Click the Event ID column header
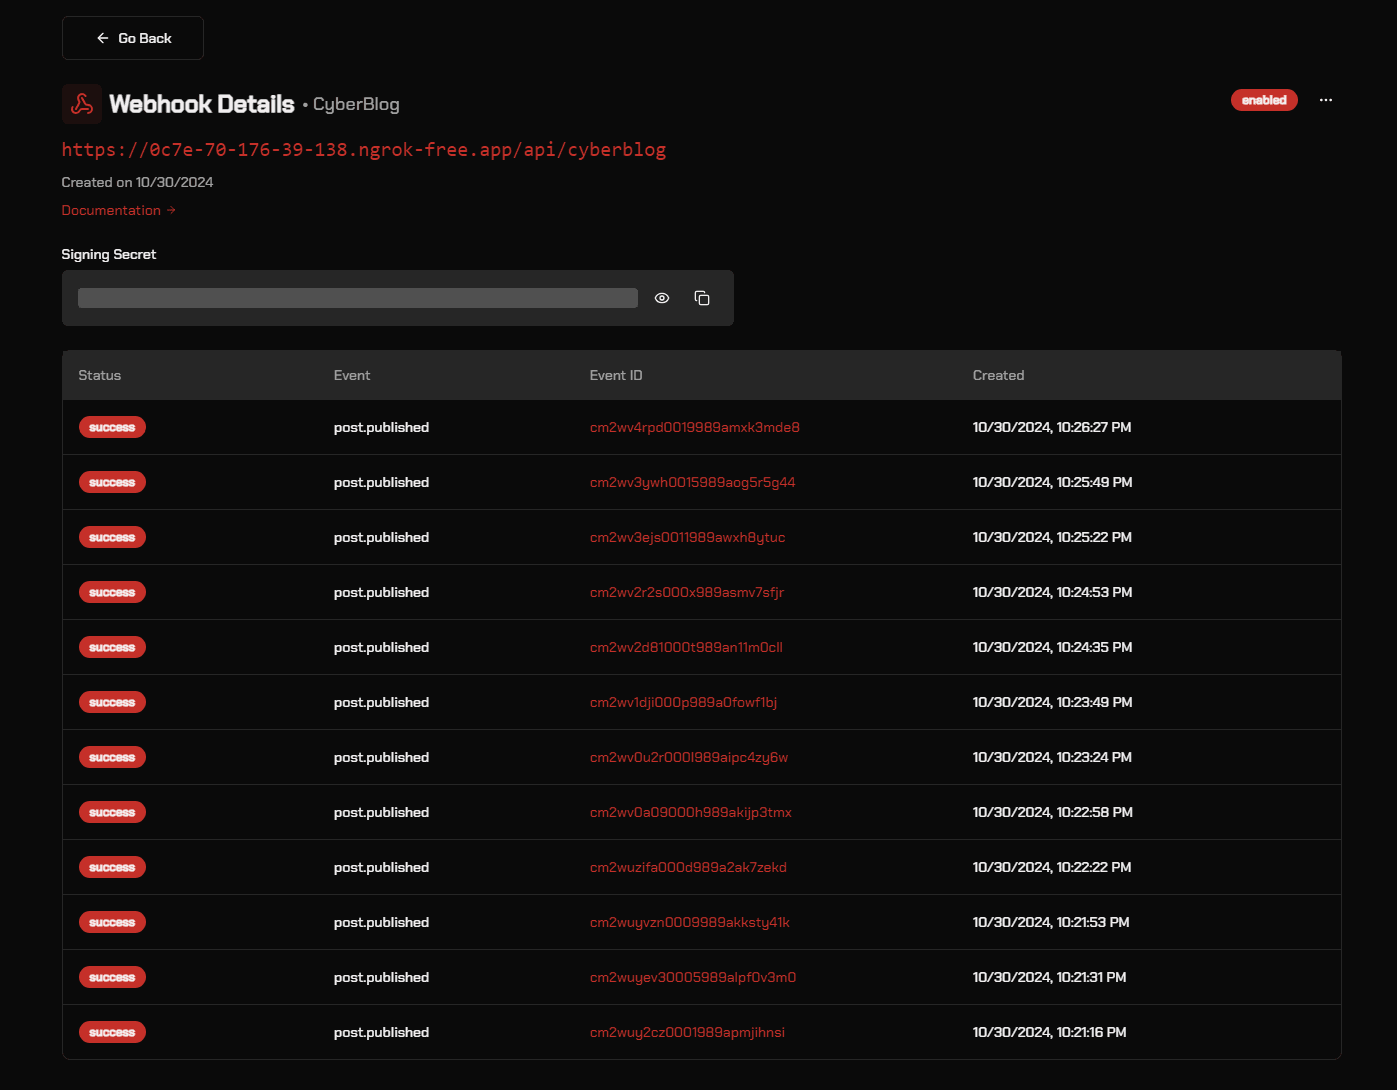Screen dimensions: 1397x1090 [616, 375]
